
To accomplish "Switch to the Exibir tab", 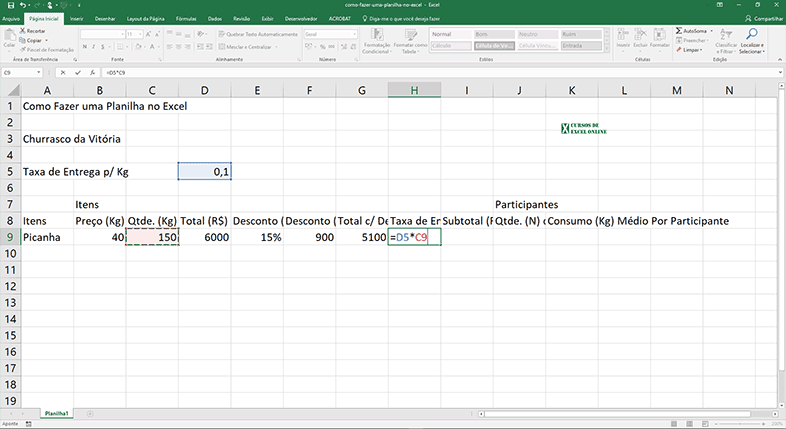I will click(267, 19).
